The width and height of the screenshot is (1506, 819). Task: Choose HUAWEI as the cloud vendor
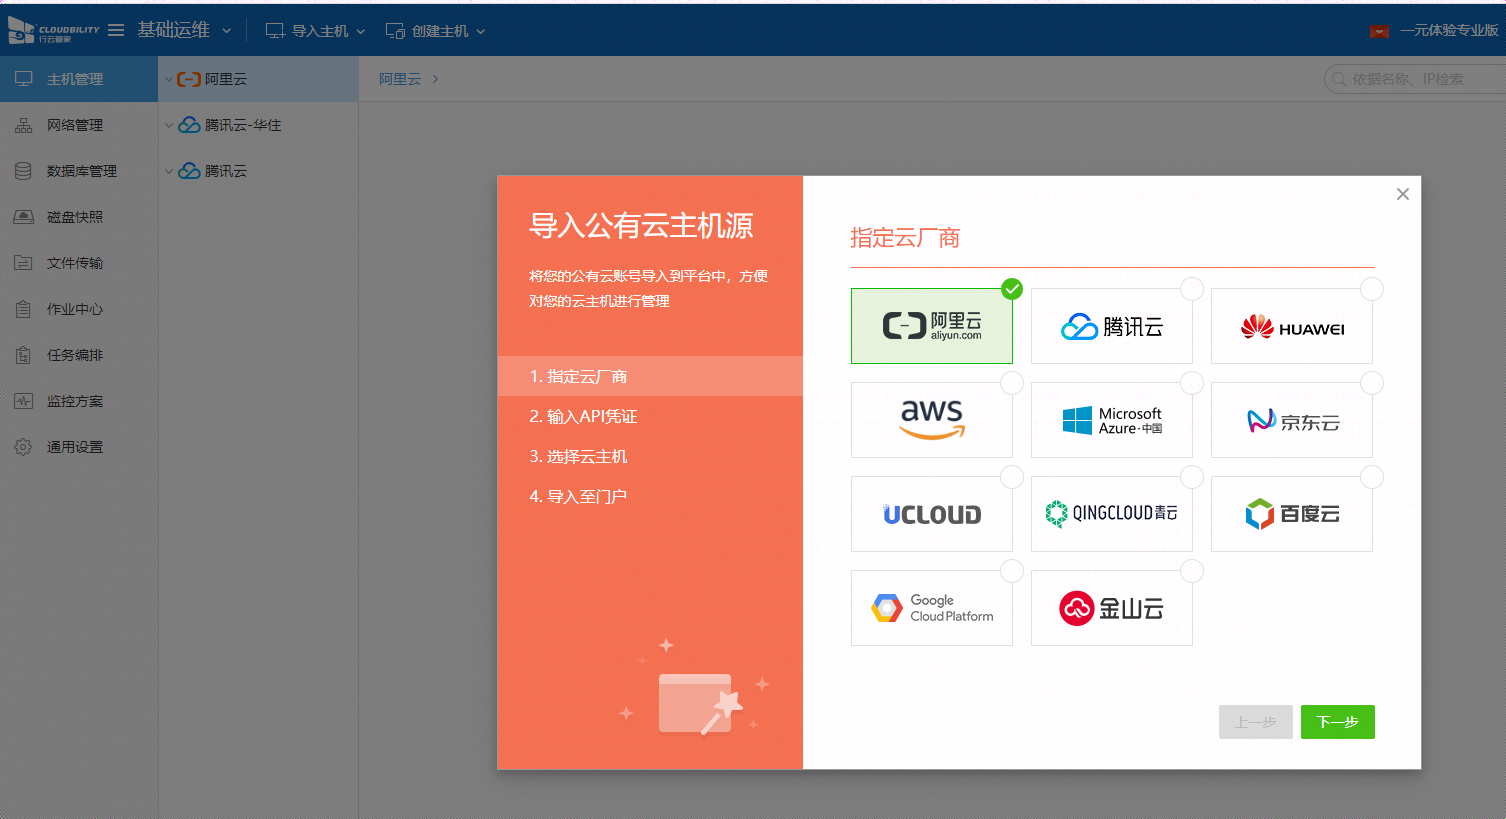click(x=1291, y=325)
